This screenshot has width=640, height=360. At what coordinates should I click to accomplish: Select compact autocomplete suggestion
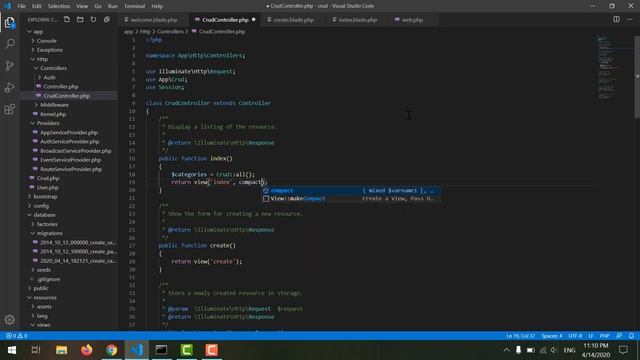351,191
